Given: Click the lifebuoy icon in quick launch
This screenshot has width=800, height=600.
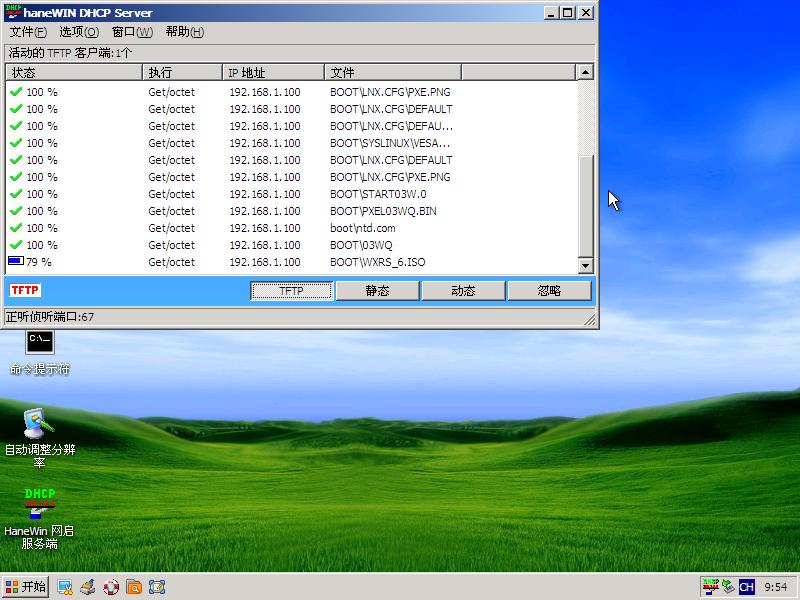Looking at the screenshot, I should coord(111,587).
